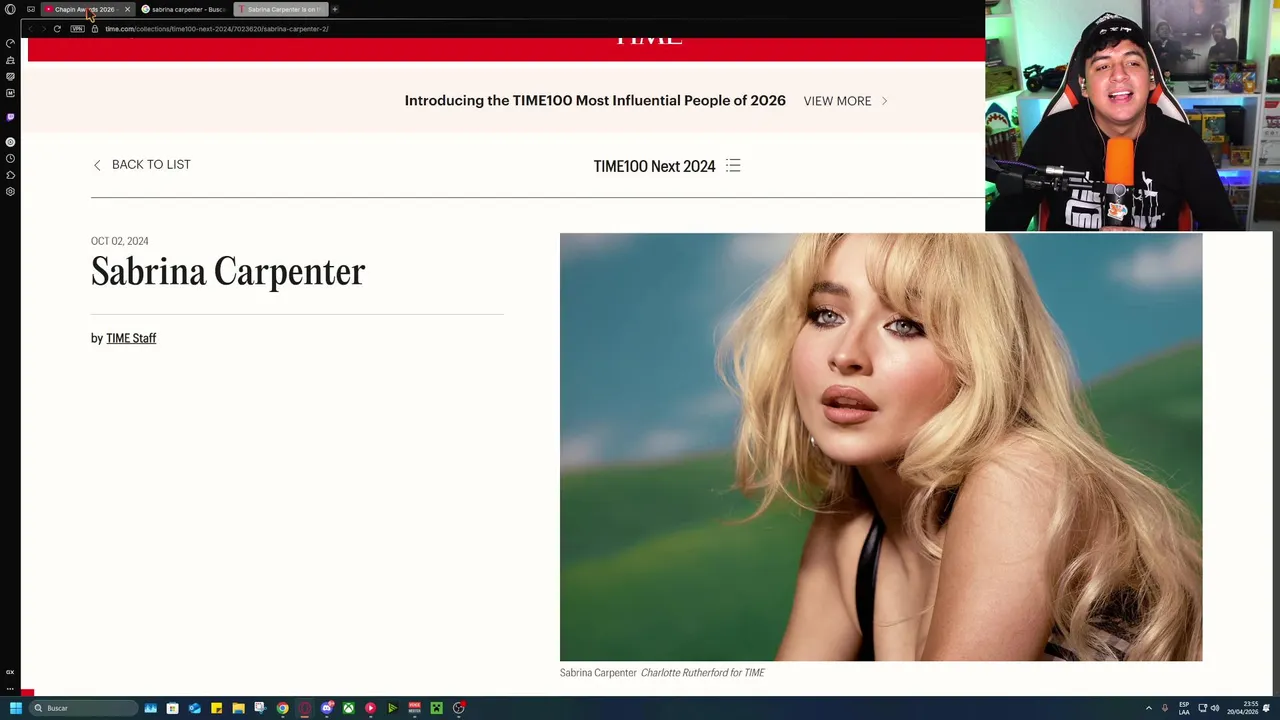
Task: Select the Charlotte Rutherford for TIME credit
Action: 702,673
